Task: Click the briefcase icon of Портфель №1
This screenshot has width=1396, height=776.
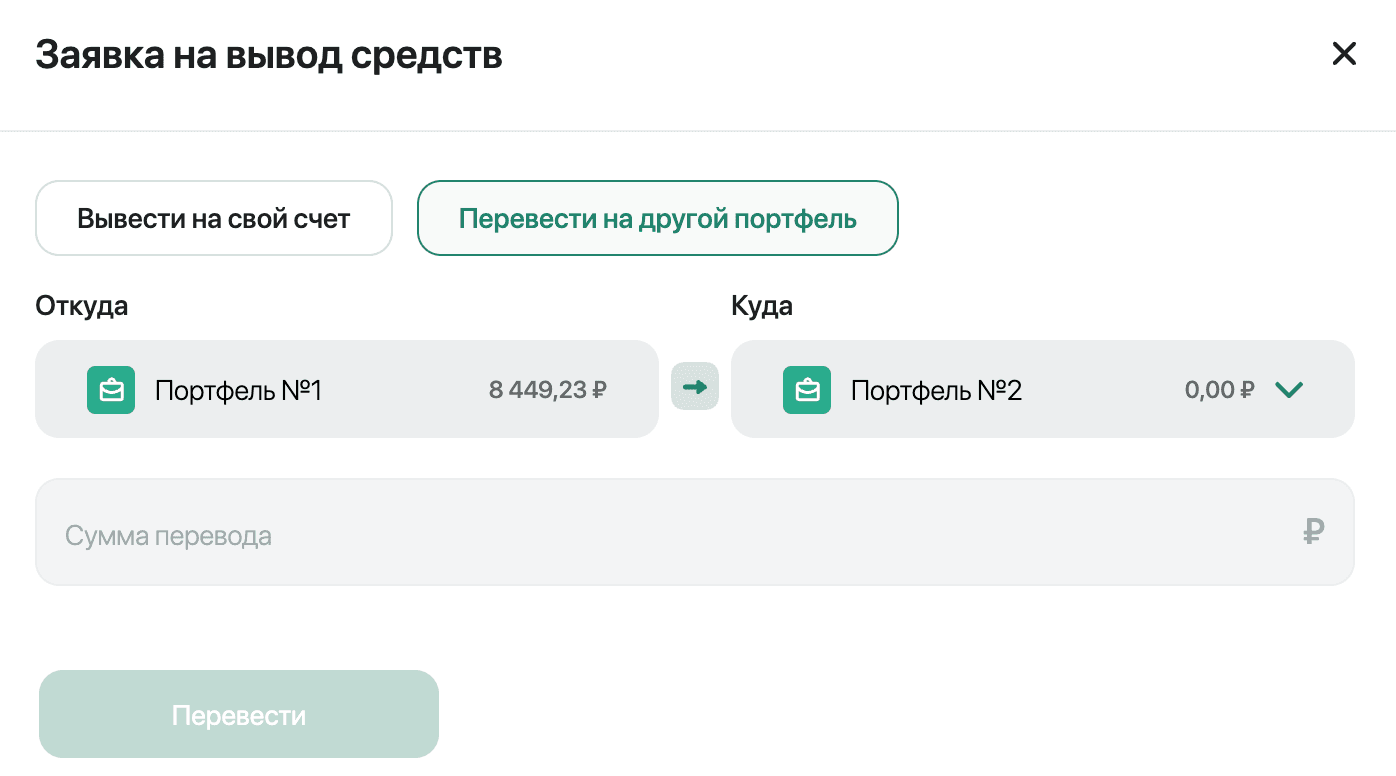Action: coord(111,390)
